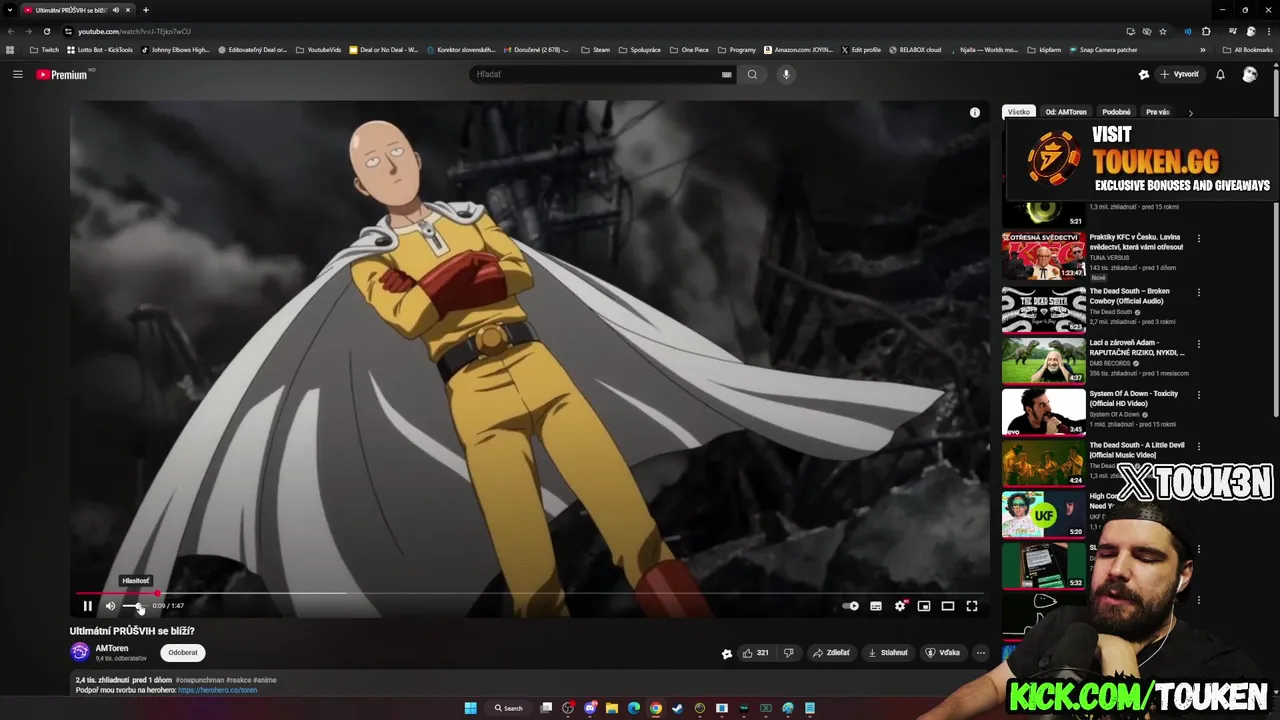1280x720 pixels.
Task: Click the browser address bar URL
Action: click(134, 31)
